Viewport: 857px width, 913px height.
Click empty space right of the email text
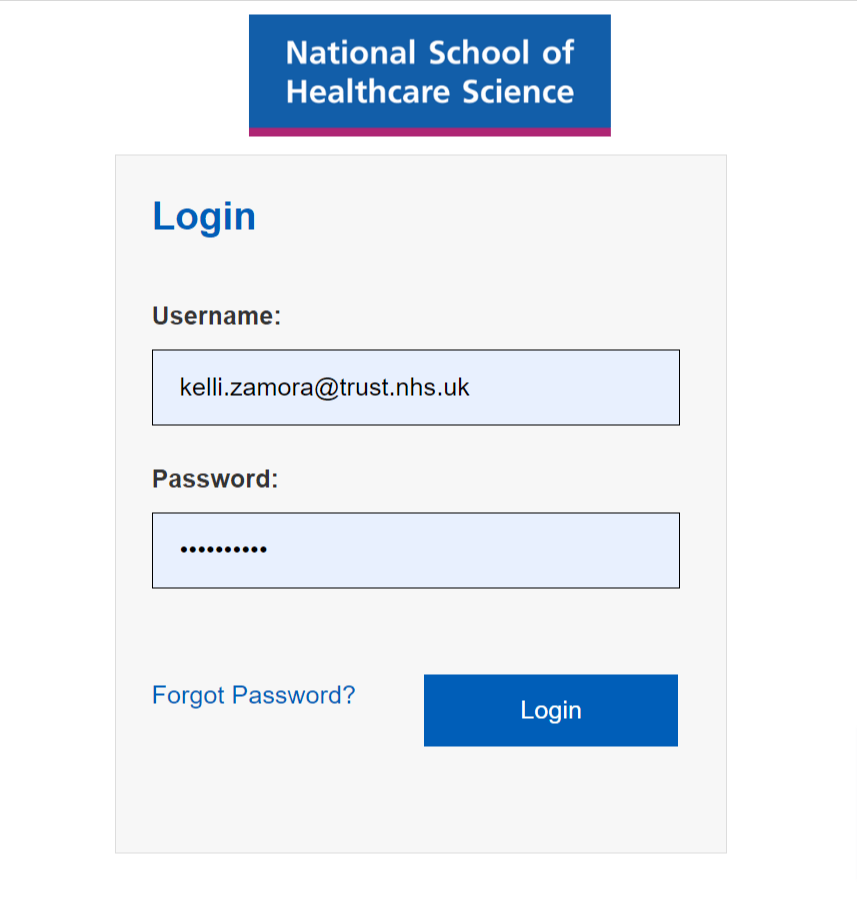point(573,388)
